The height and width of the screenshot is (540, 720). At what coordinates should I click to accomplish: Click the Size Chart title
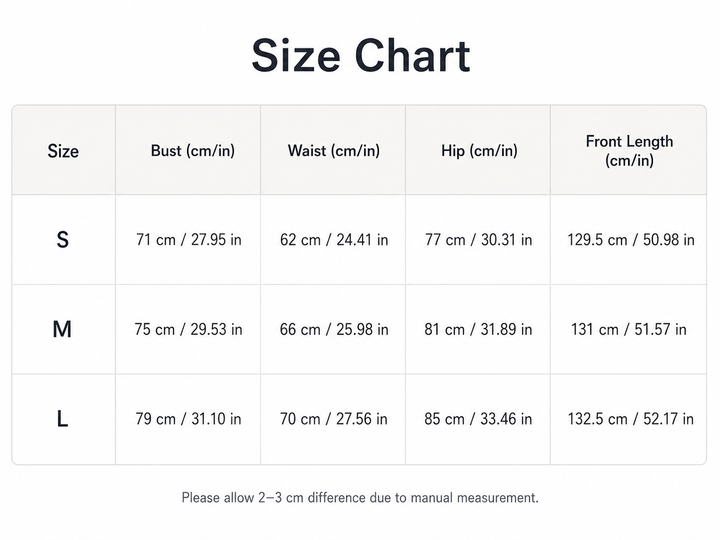point(361,56)
